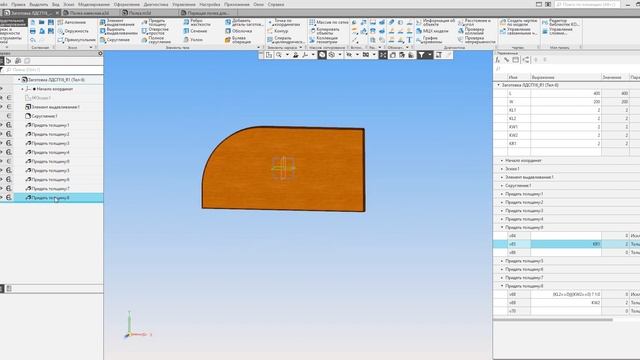The image size is (640, 360).
Task: Expand Эскиз:1 in variables panel
Action: (x=502, y=169)
